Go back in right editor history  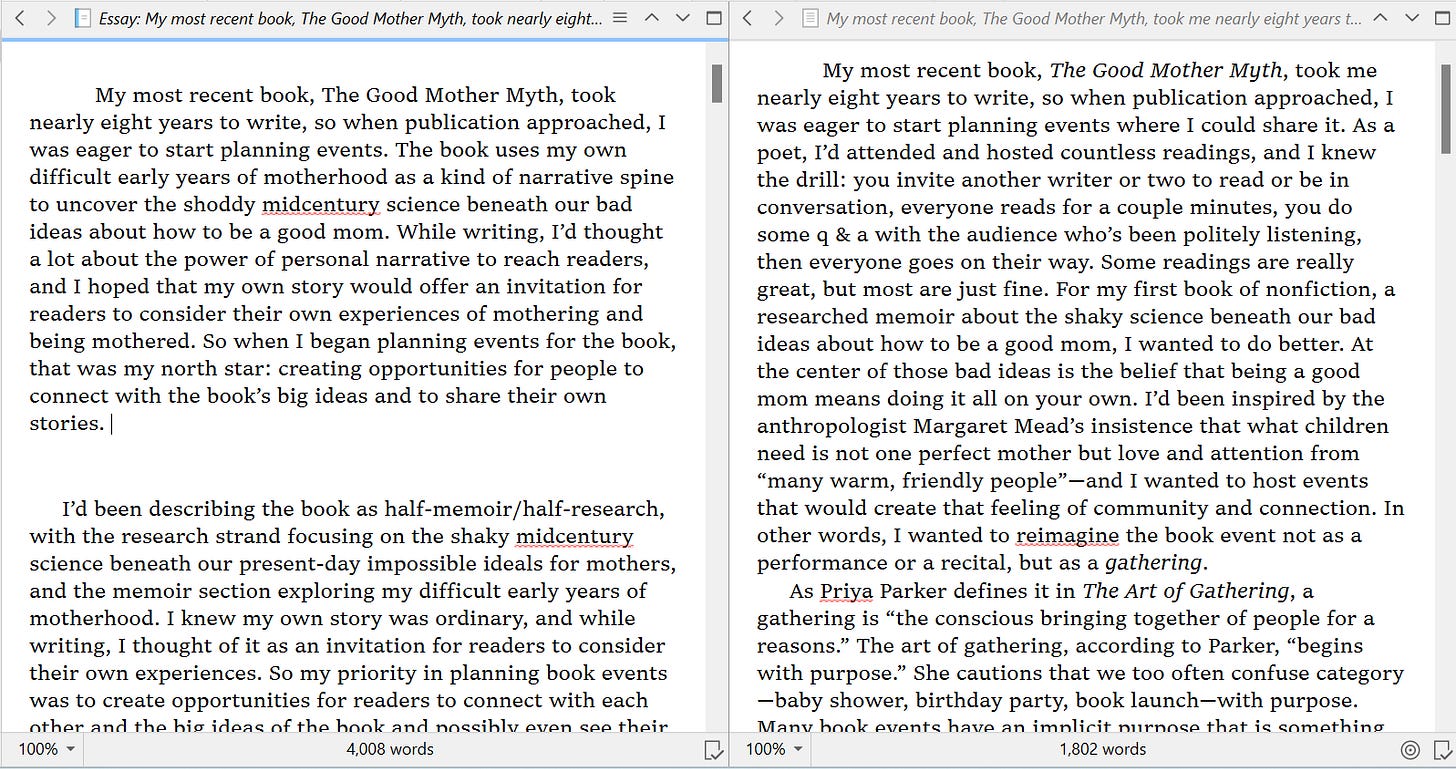click(747, 18)
